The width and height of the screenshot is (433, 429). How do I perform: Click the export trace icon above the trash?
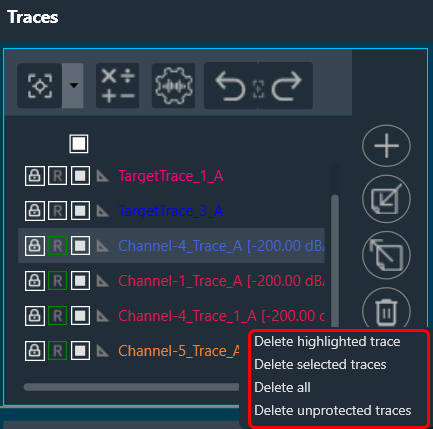click(386, 255)
